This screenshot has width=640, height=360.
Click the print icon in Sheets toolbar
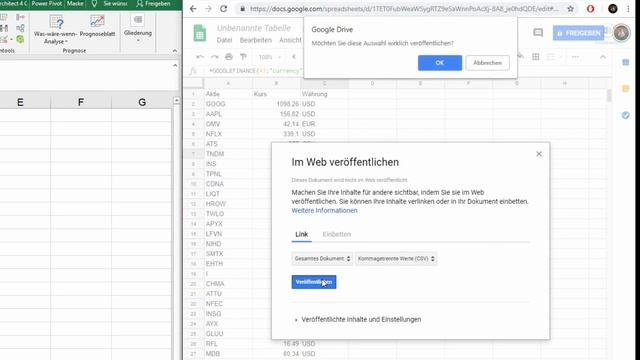[x=229, y=57]
